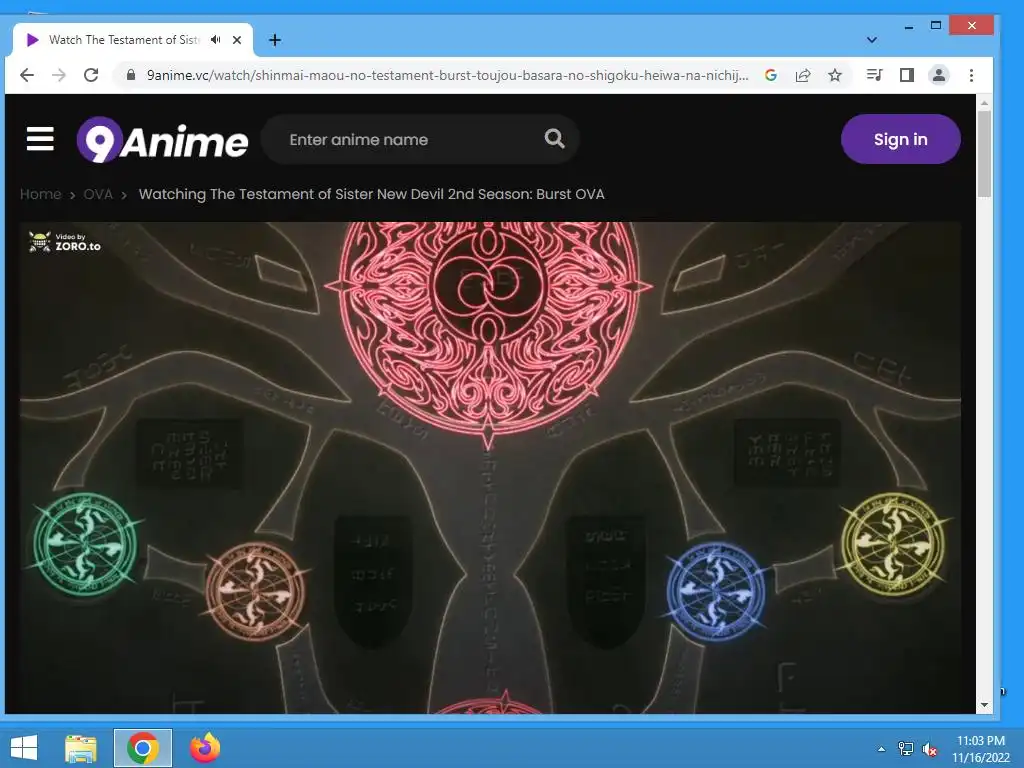Go to Home breadcrumb link

click(x=40, y=194)
